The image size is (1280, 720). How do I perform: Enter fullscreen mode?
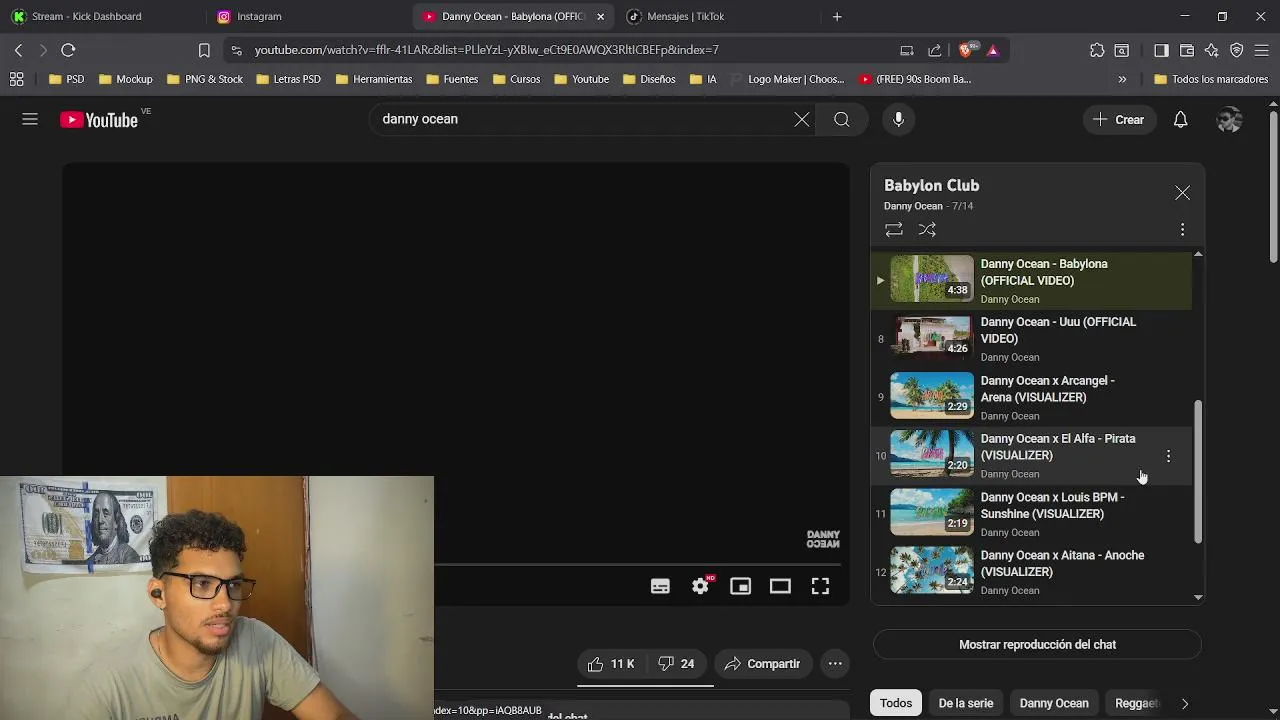pos(820,586)
